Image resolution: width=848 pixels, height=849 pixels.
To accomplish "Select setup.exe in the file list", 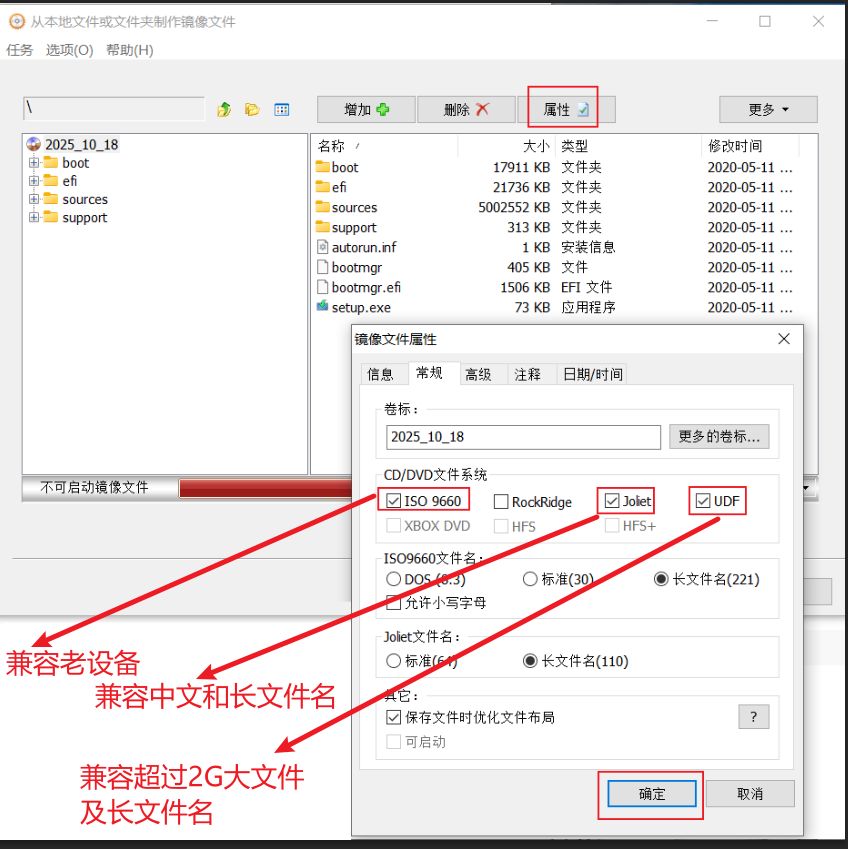I will [360, 307].
